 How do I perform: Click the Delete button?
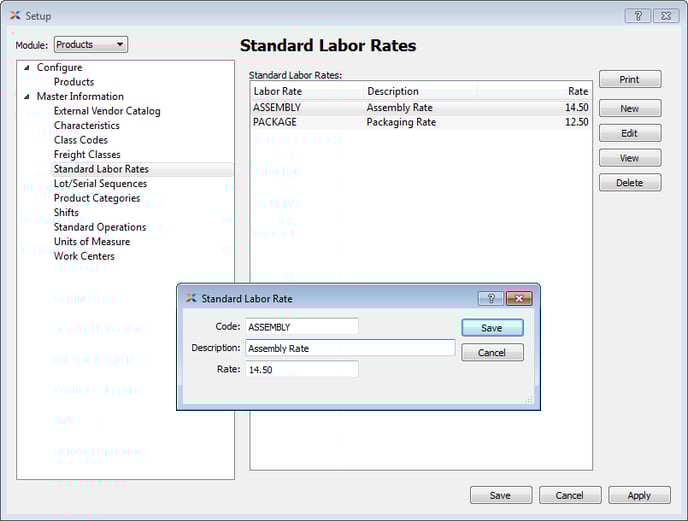(629, 183)
